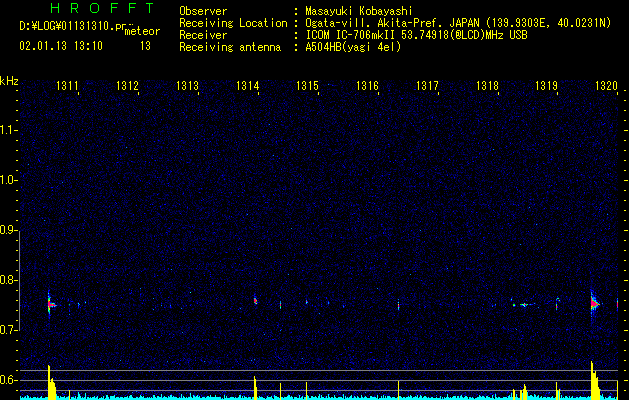
Task: Click the 1312 time axis marker
Action: tap(127, 85)
